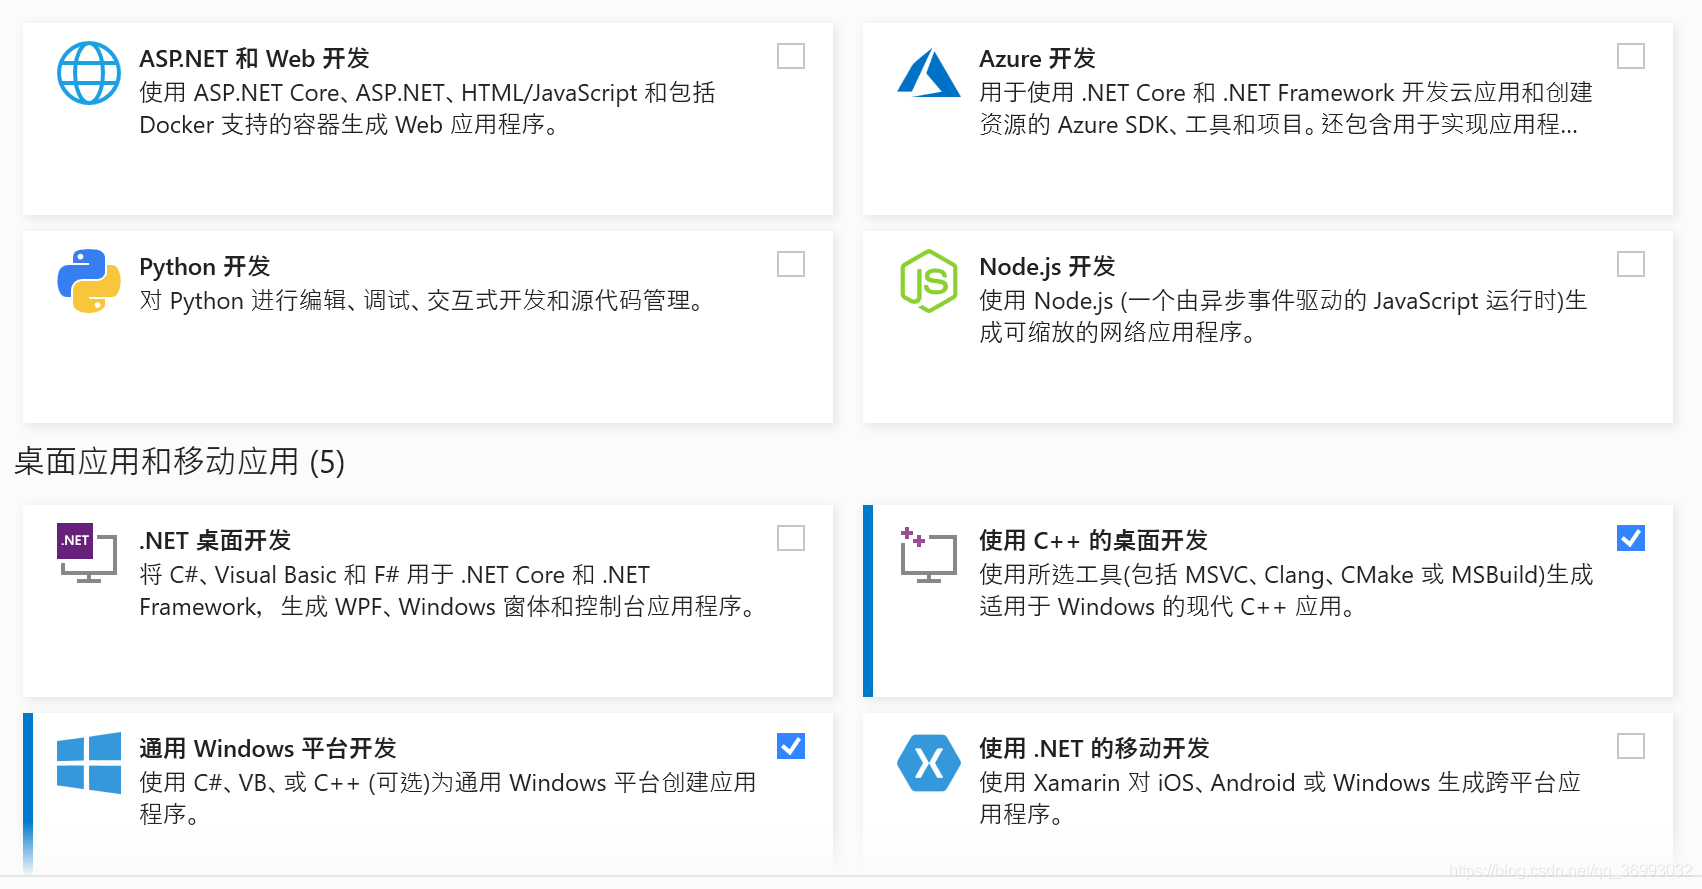This screenshot has height=889, width=1702.
Task: Click the Windows logo icon
Action: [89, 763]
